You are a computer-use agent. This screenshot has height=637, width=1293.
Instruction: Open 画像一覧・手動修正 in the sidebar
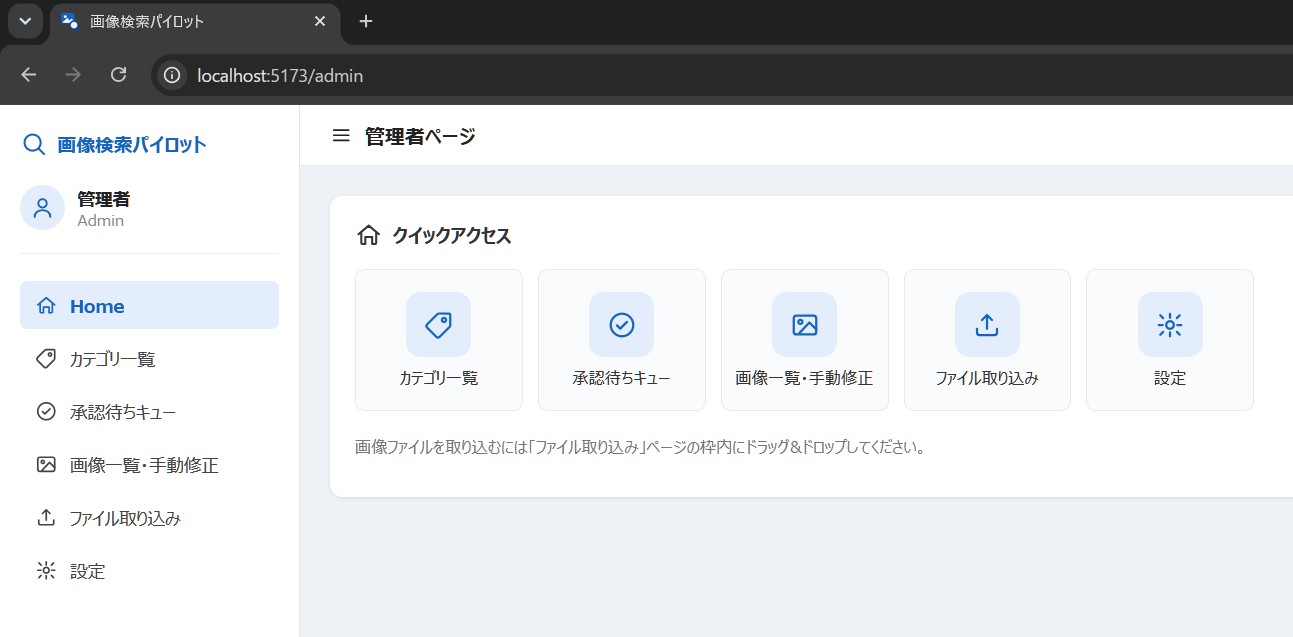[x=149, y=465]
